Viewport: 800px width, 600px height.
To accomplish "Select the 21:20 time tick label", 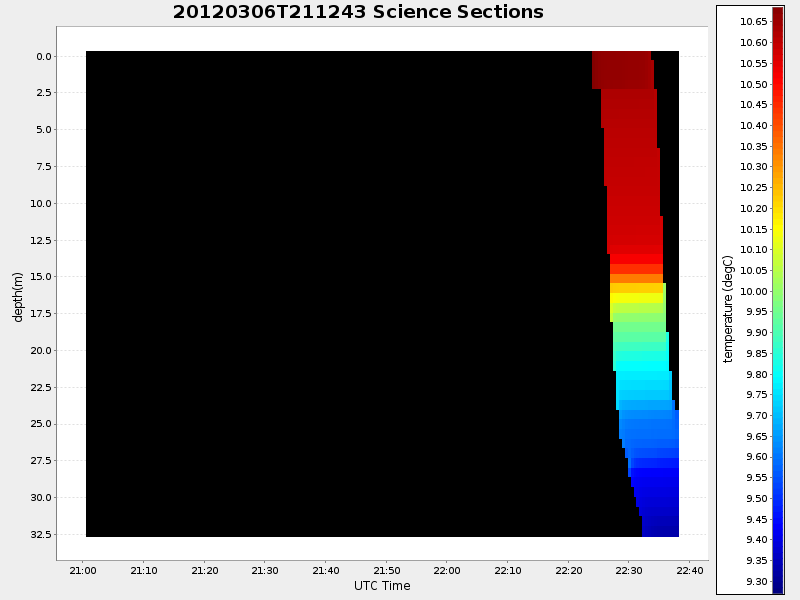I will point(205,570).
